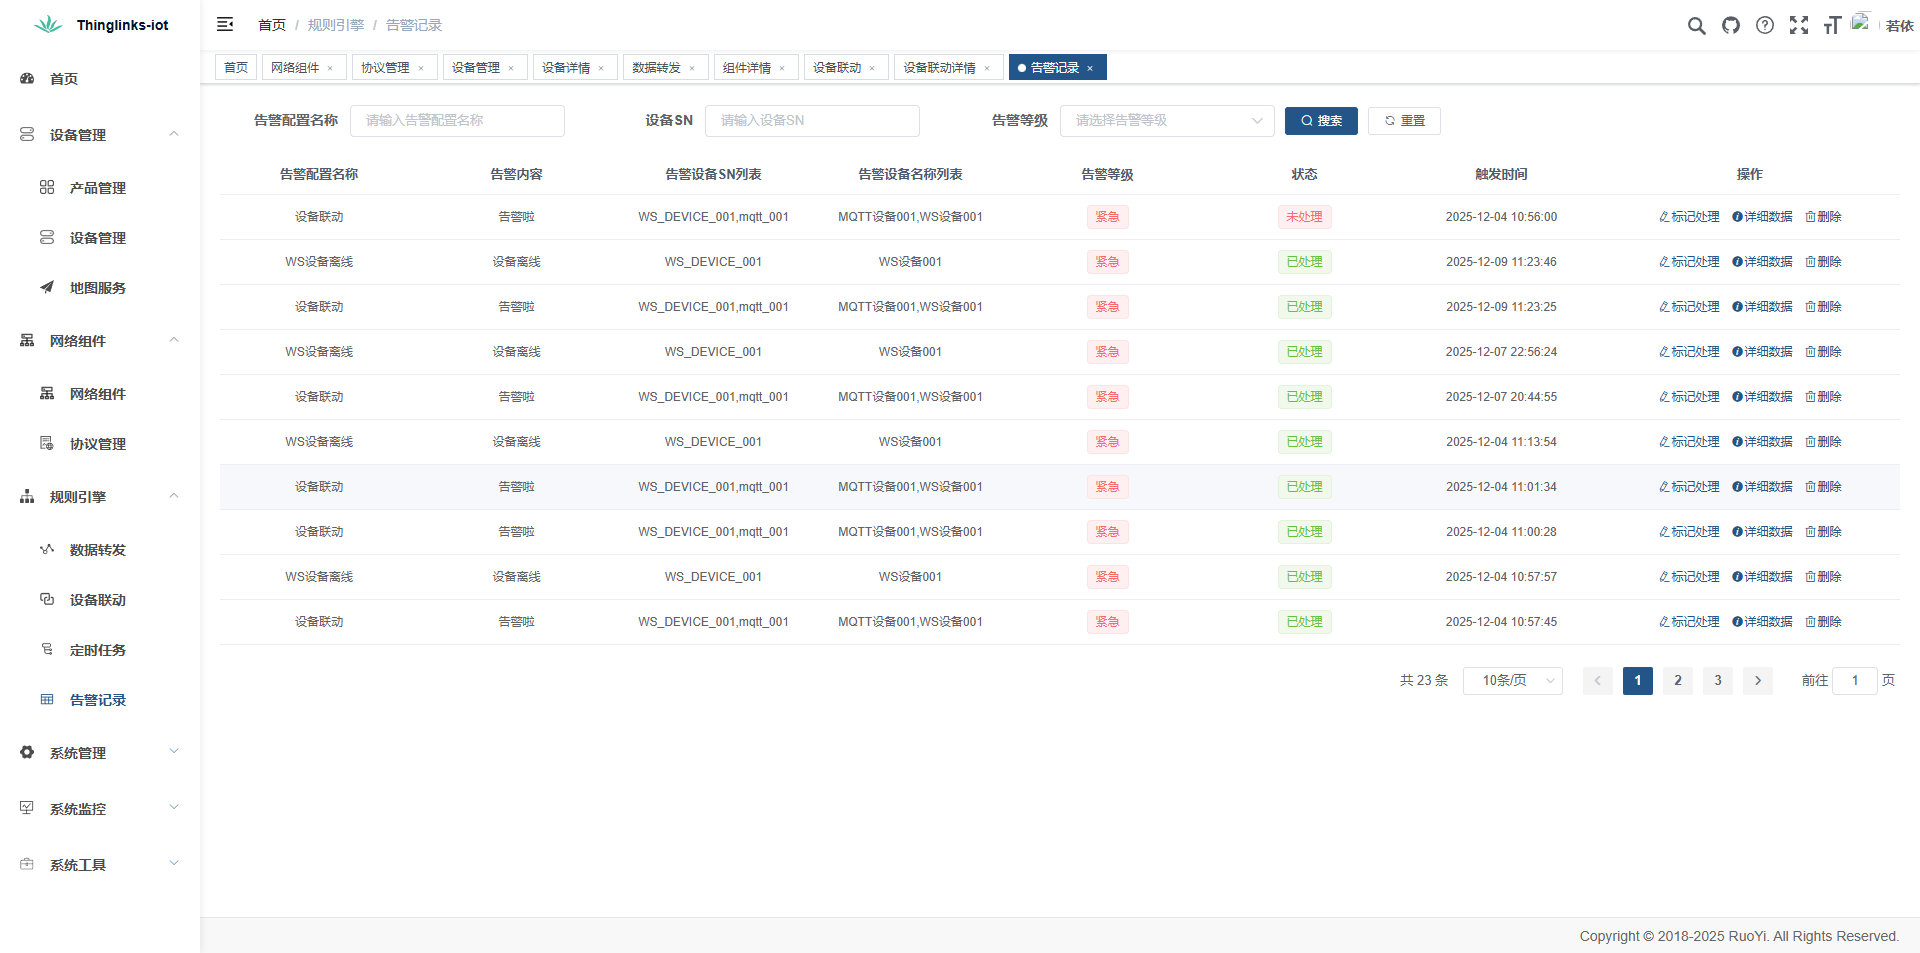Open 定时任务 in the sidebar
Screen dimensions: 1920x953
pyautogui.click(x=98, y=650)
